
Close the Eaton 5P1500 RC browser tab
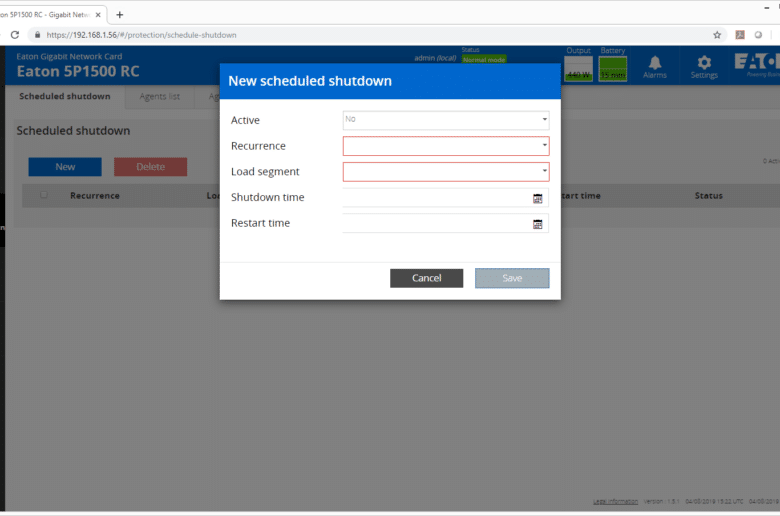[x=98, y=15]
